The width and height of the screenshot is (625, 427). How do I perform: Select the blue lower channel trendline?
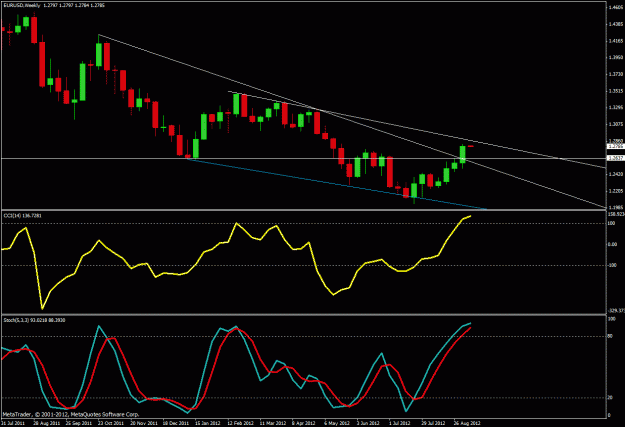[x=335, y=184]
